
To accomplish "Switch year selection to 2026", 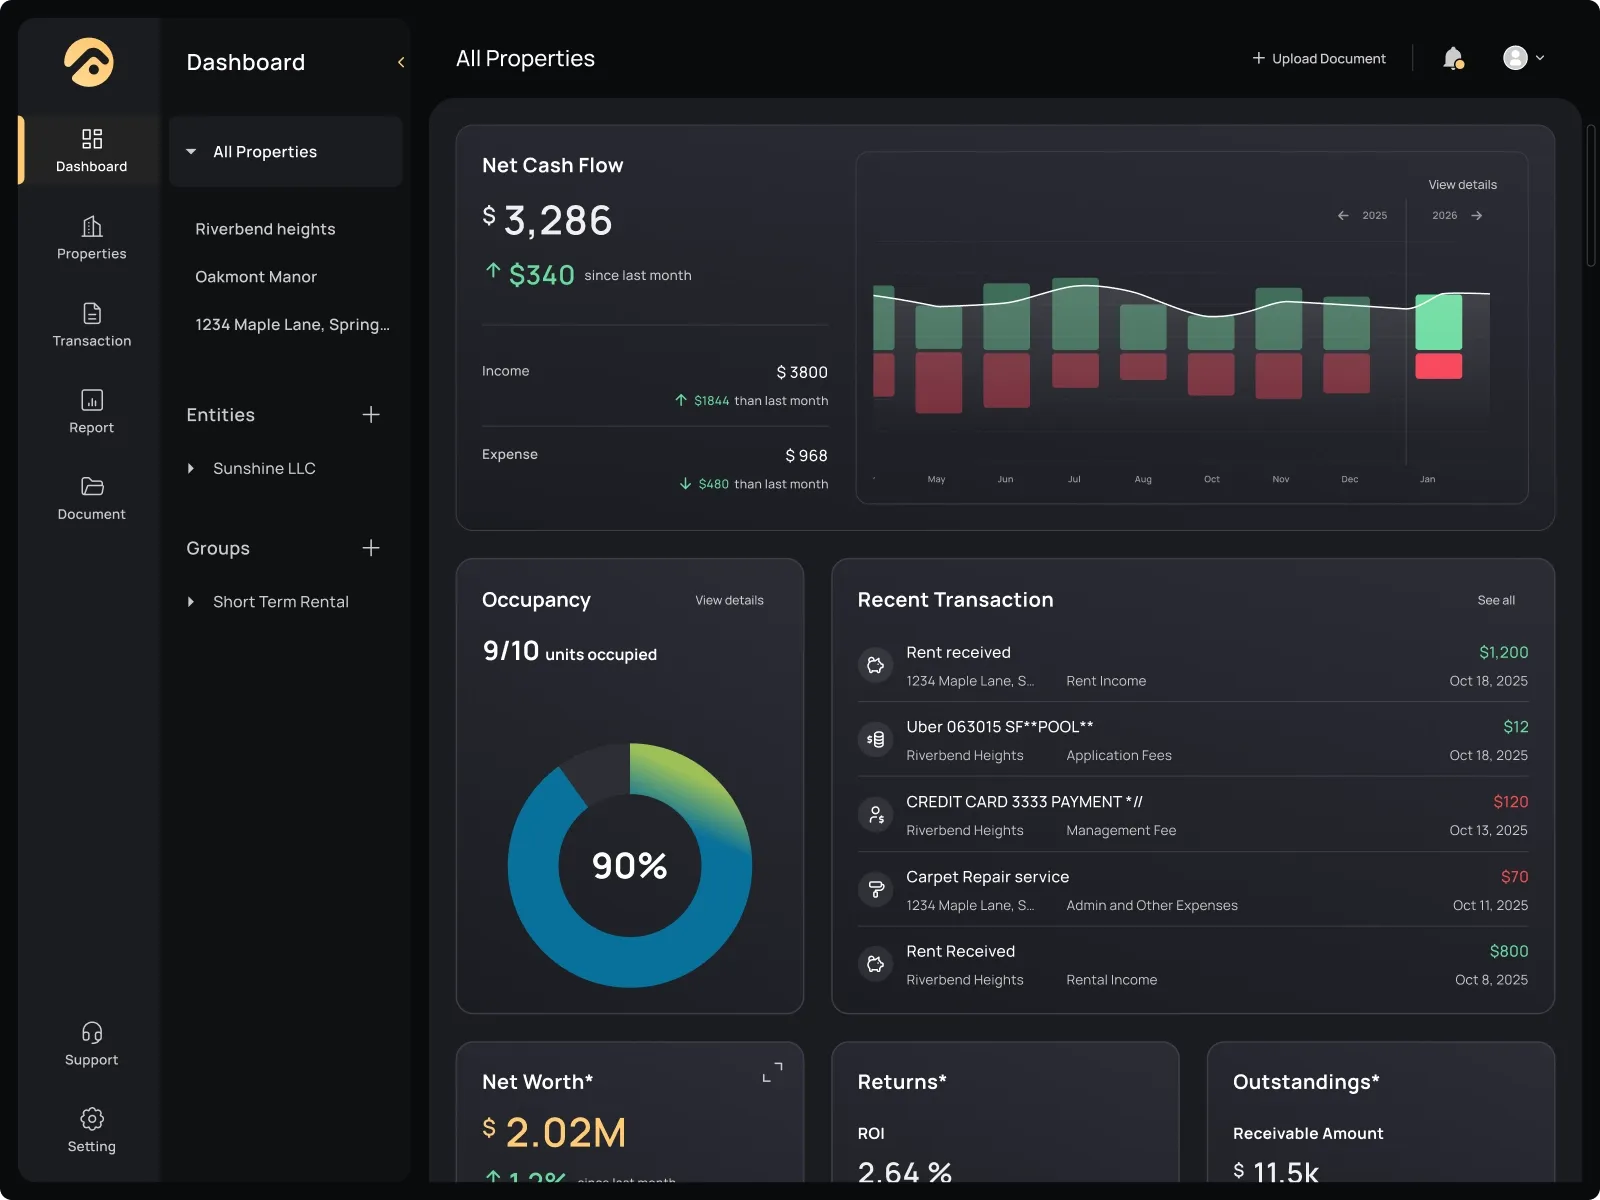I will tap(1443, 215).
